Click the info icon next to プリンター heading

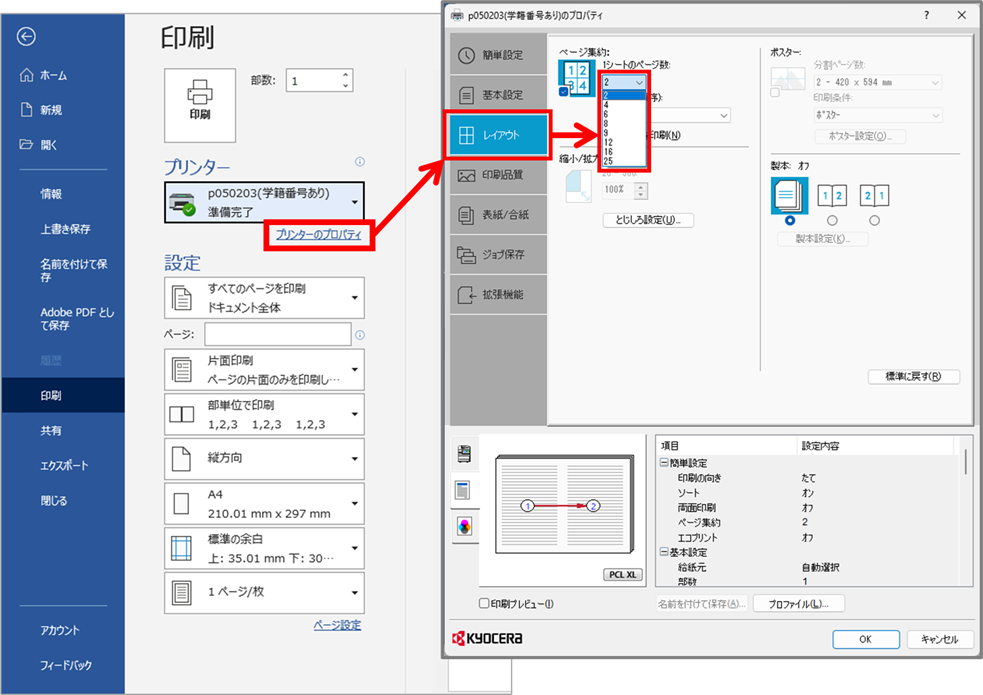pos(359,162)
